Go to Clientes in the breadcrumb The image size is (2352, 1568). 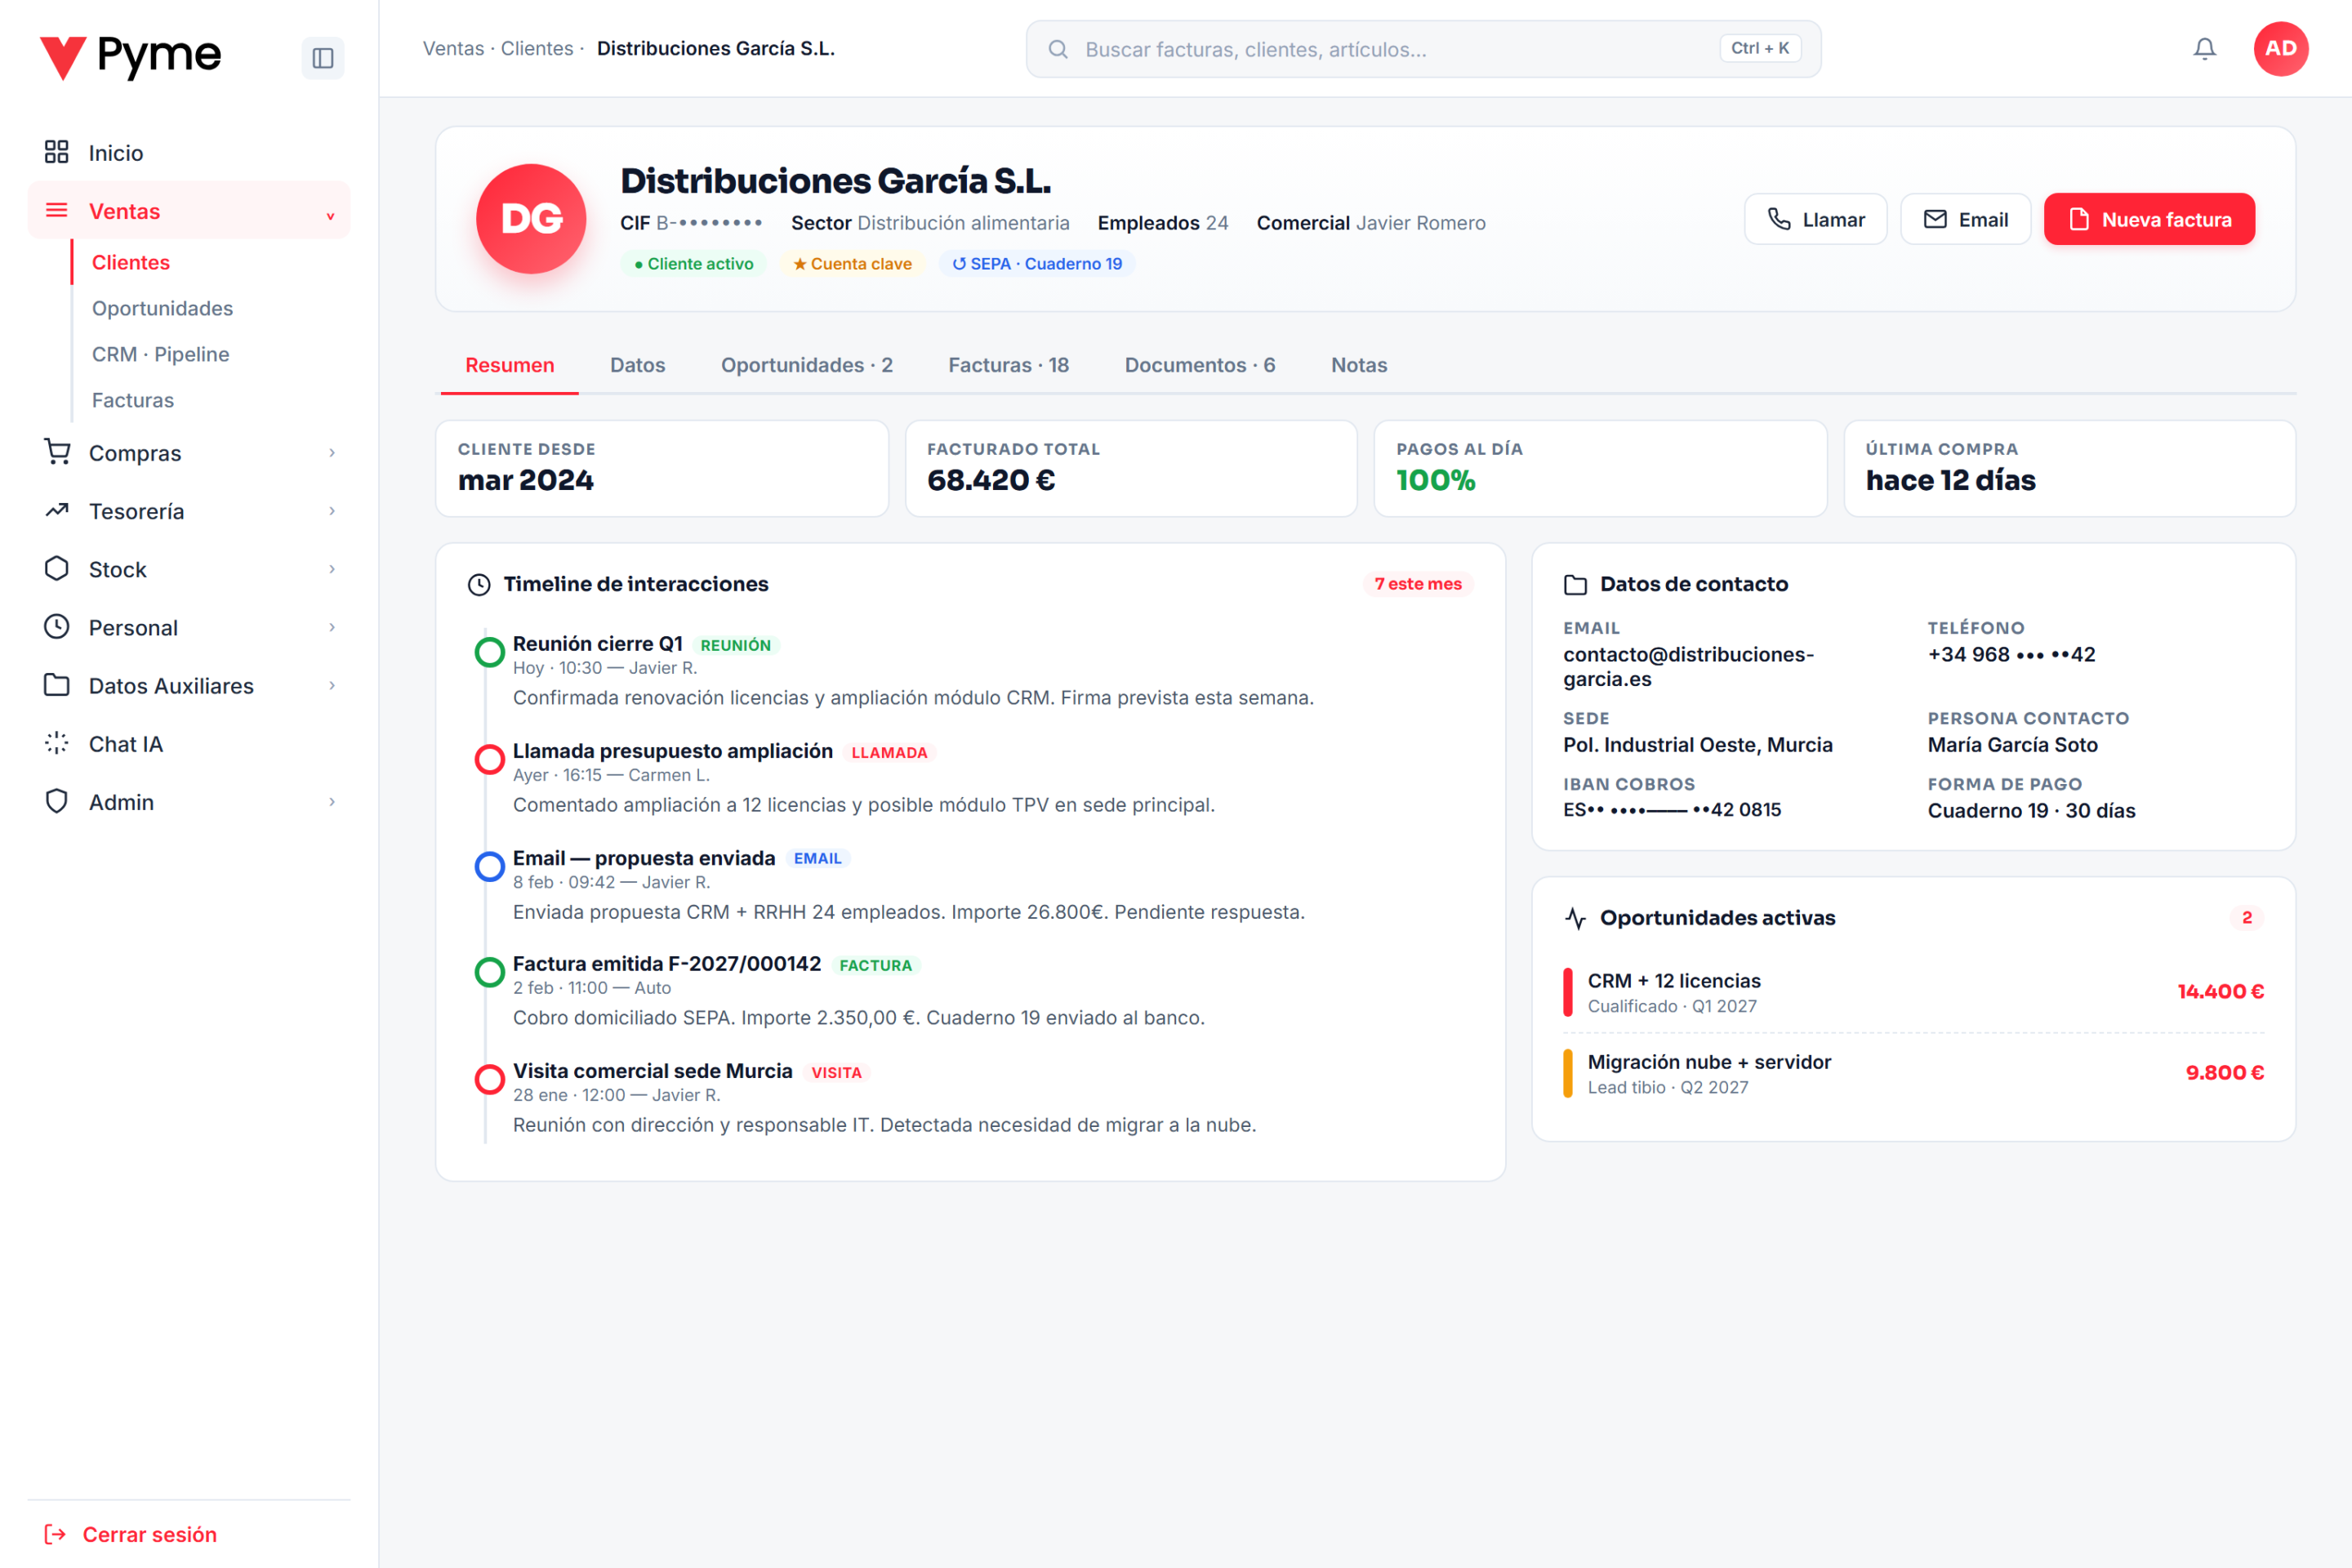pyautogui.click(x=537, y=48)
